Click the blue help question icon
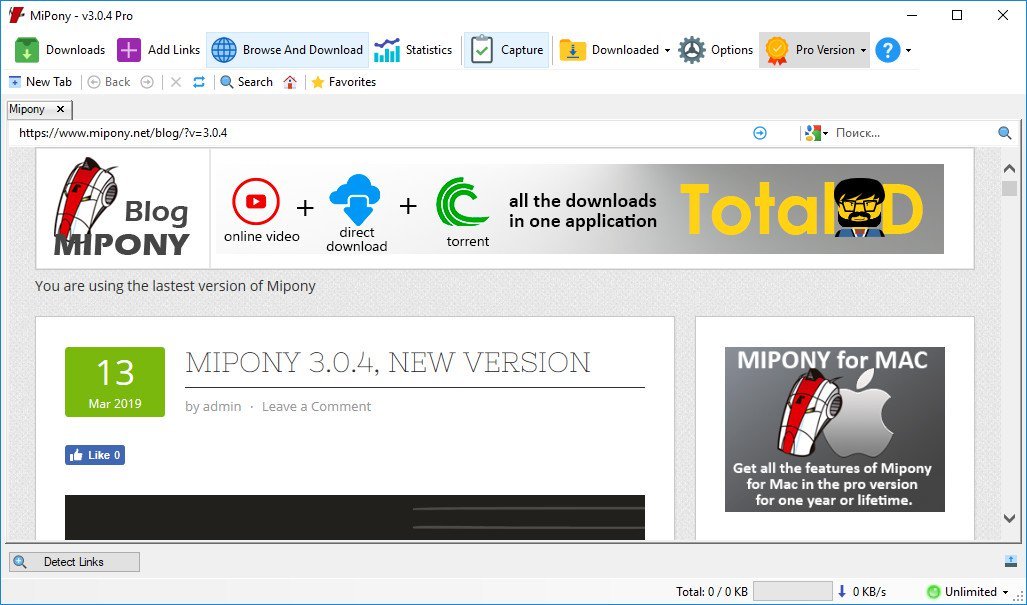 [x=887, y=50]
